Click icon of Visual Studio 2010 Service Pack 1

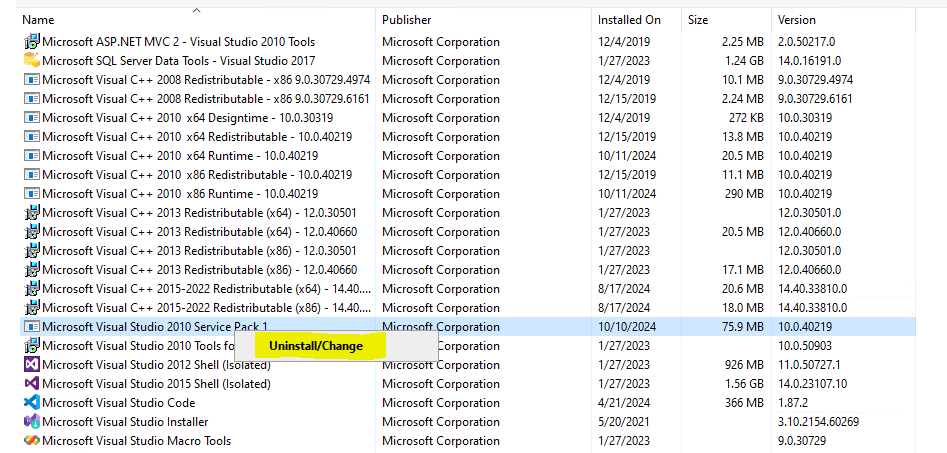pyautogui.click(x=31, y=327)
